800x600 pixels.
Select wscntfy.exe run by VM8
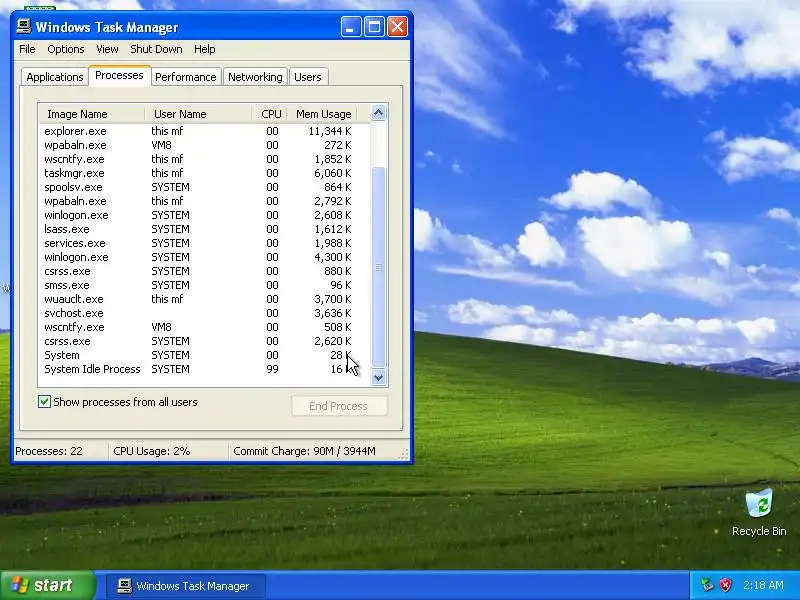click(x=204, y=327)
